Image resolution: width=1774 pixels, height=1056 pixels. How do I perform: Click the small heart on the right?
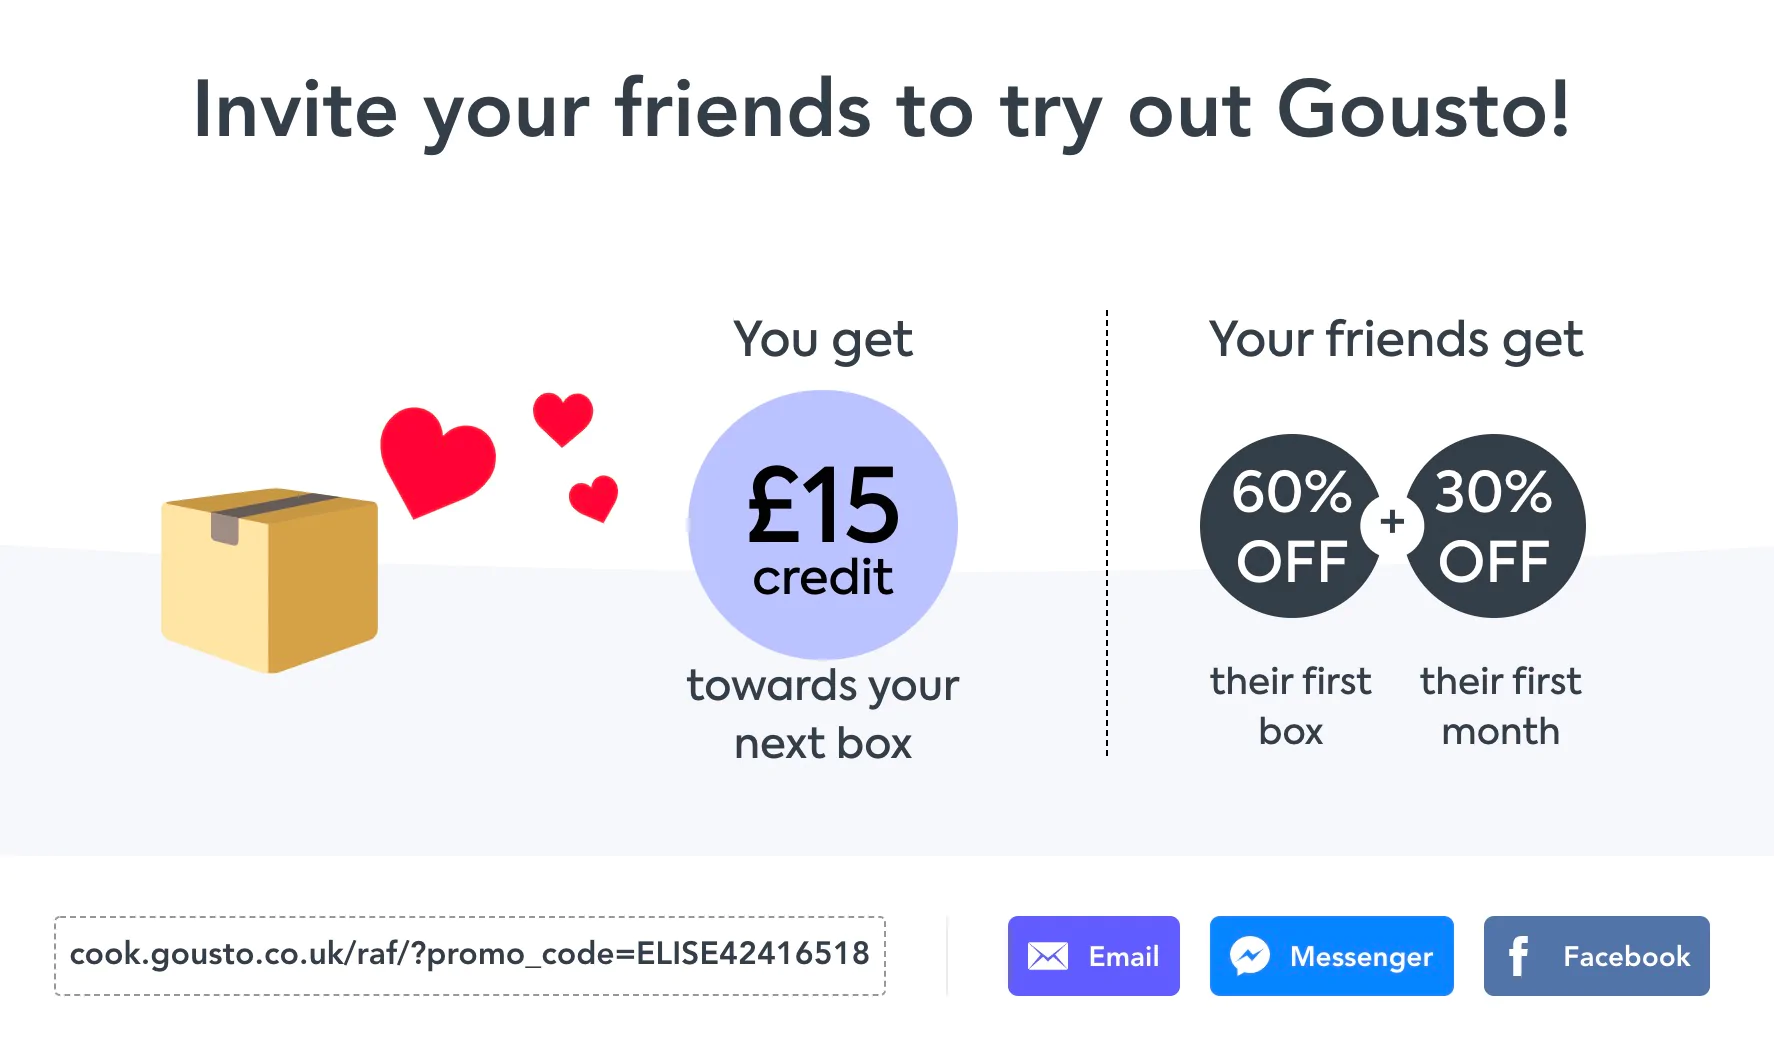coord(594,497)
